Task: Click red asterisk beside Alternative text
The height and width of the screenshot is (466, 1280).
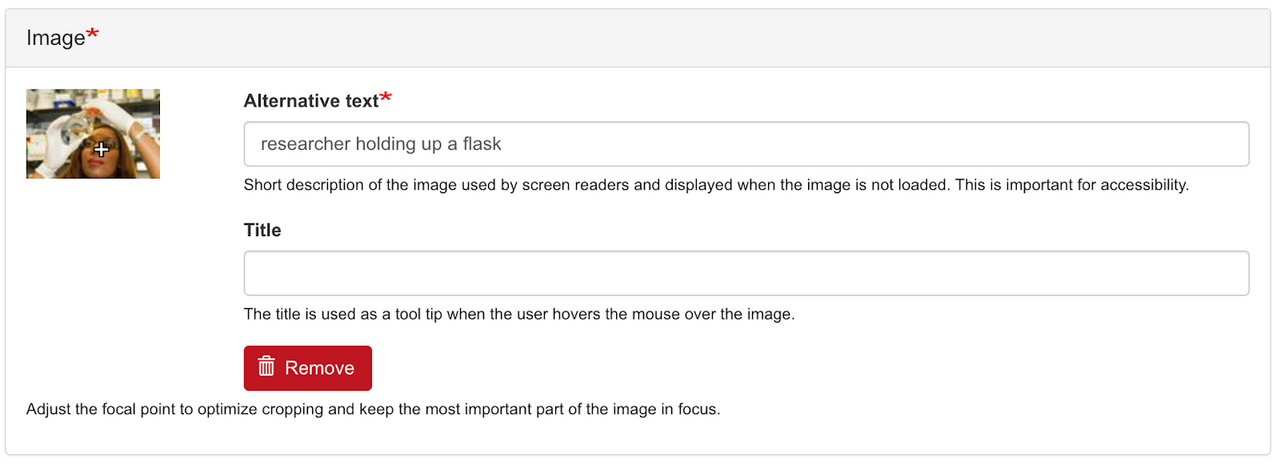Action: pyautogui.click(x=386, y=97)
